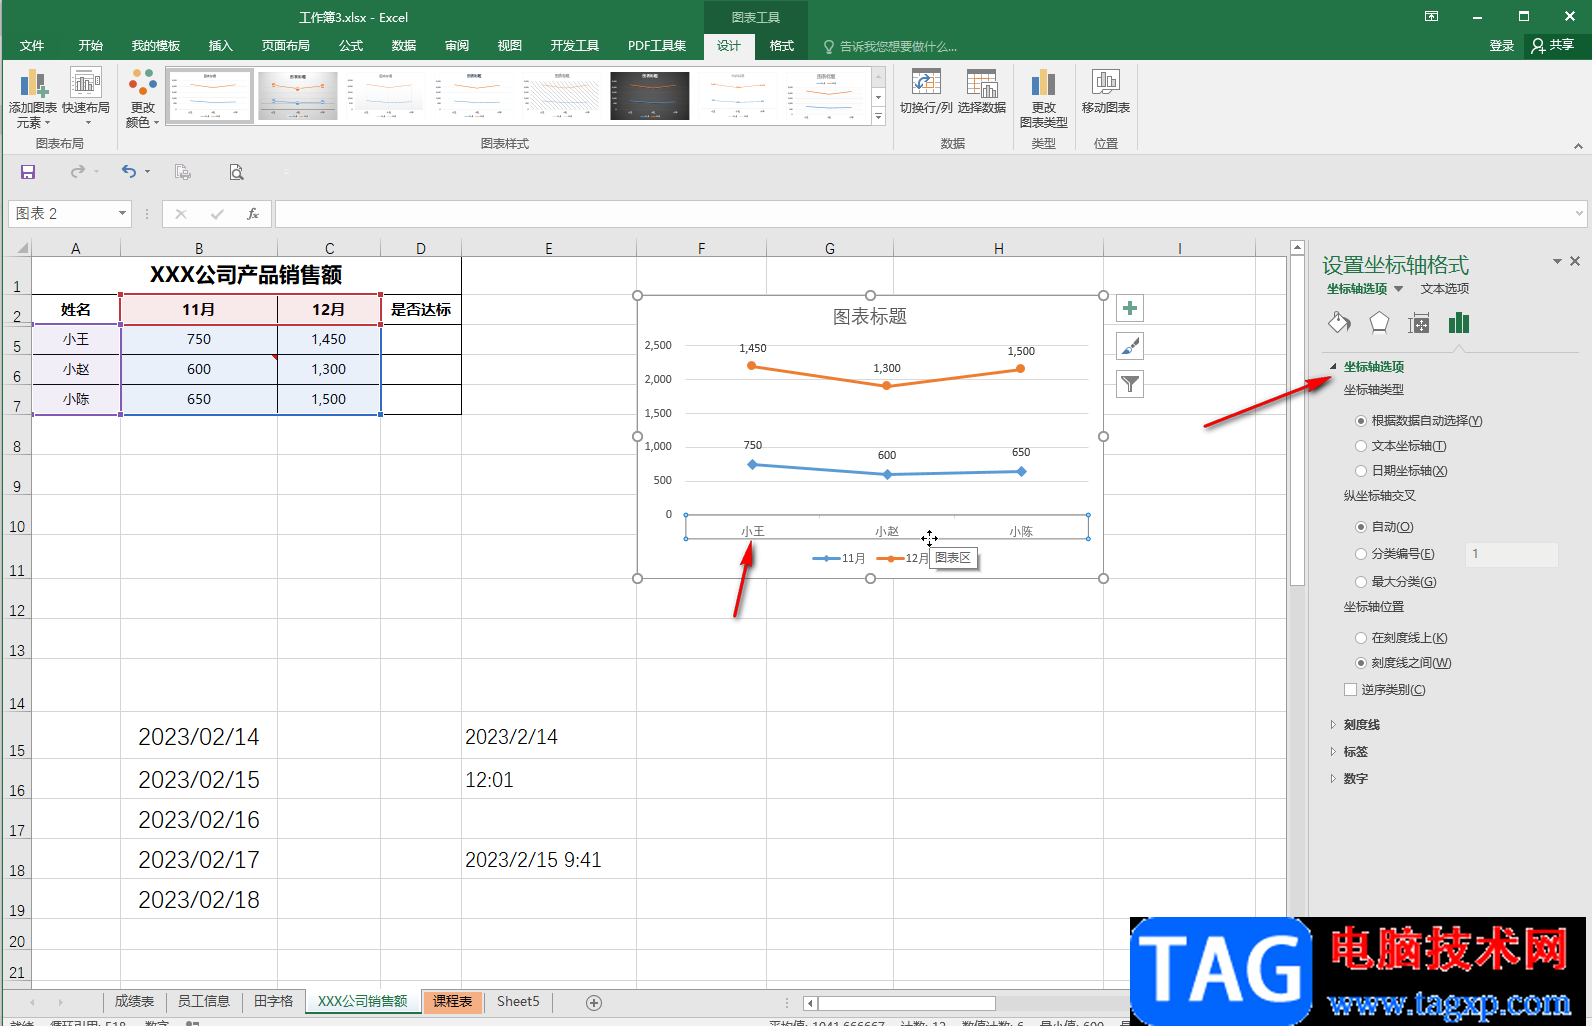Open Format Axis pane options dropdown
Image resolution: width=1592 pixels, height=1026 pixels.
pos(1557,261)
